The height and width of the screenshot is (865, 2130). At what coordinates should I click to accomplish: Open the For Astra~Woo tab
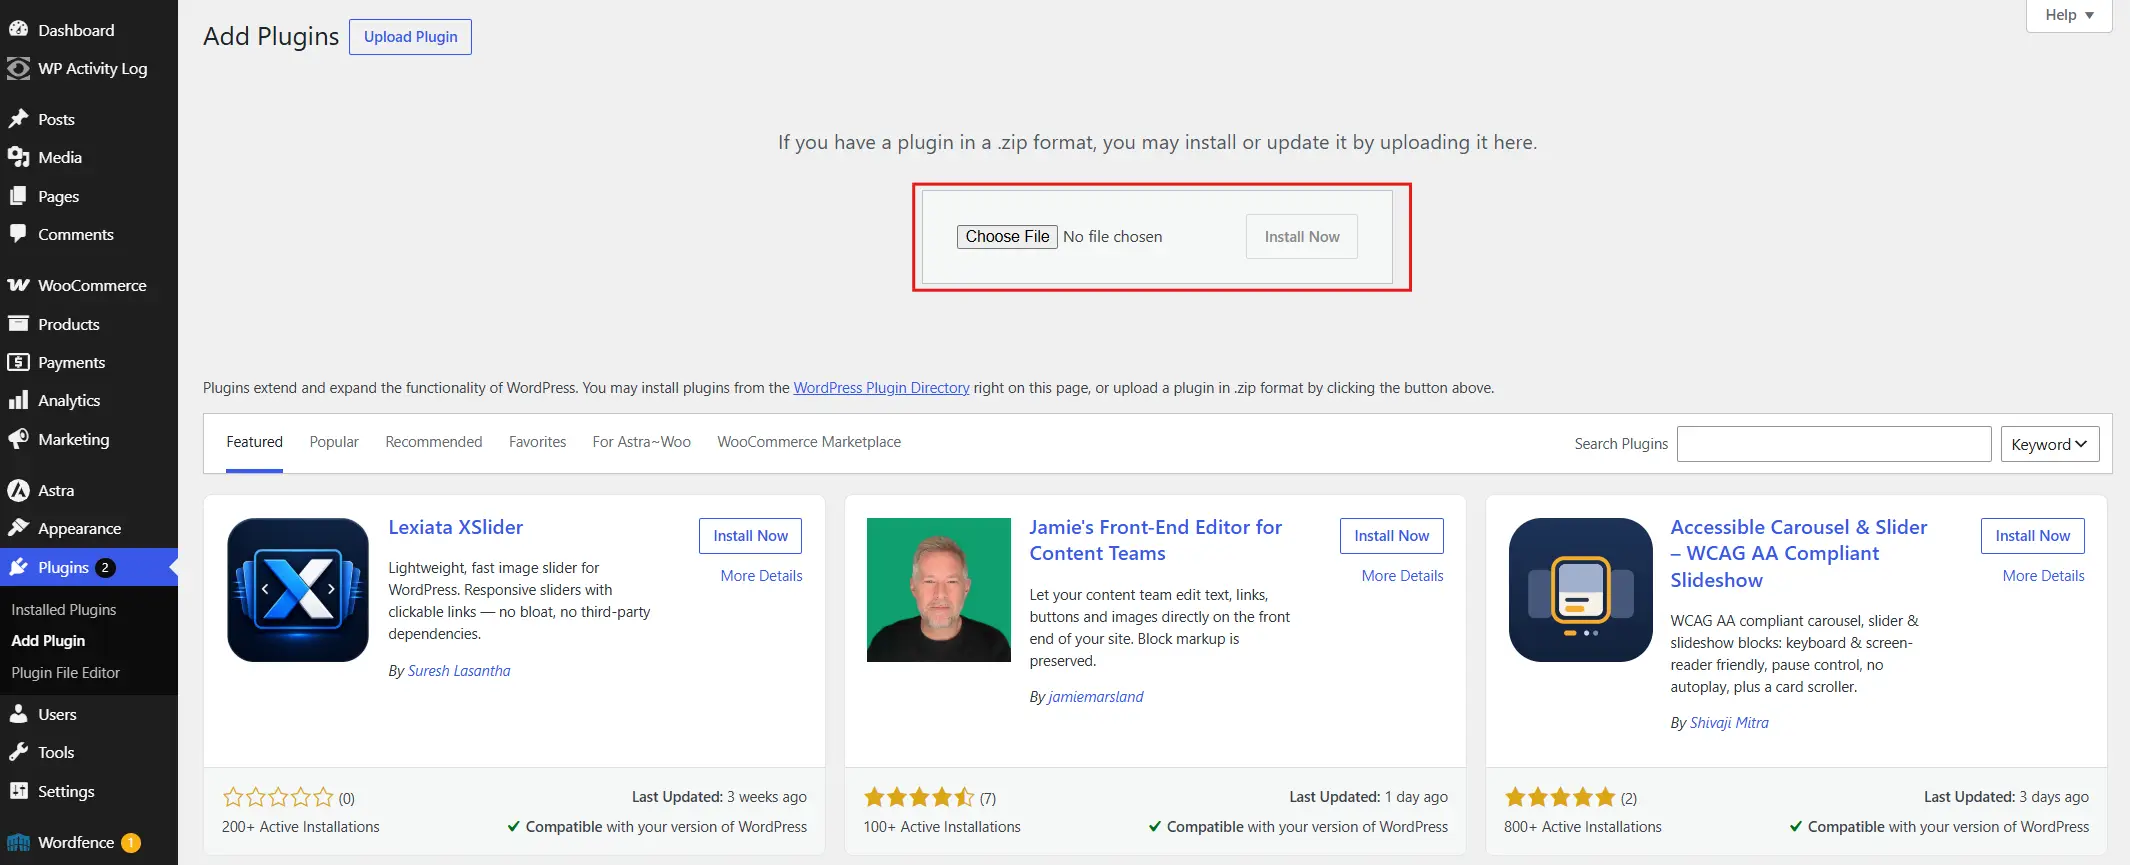tap(642, 442)
